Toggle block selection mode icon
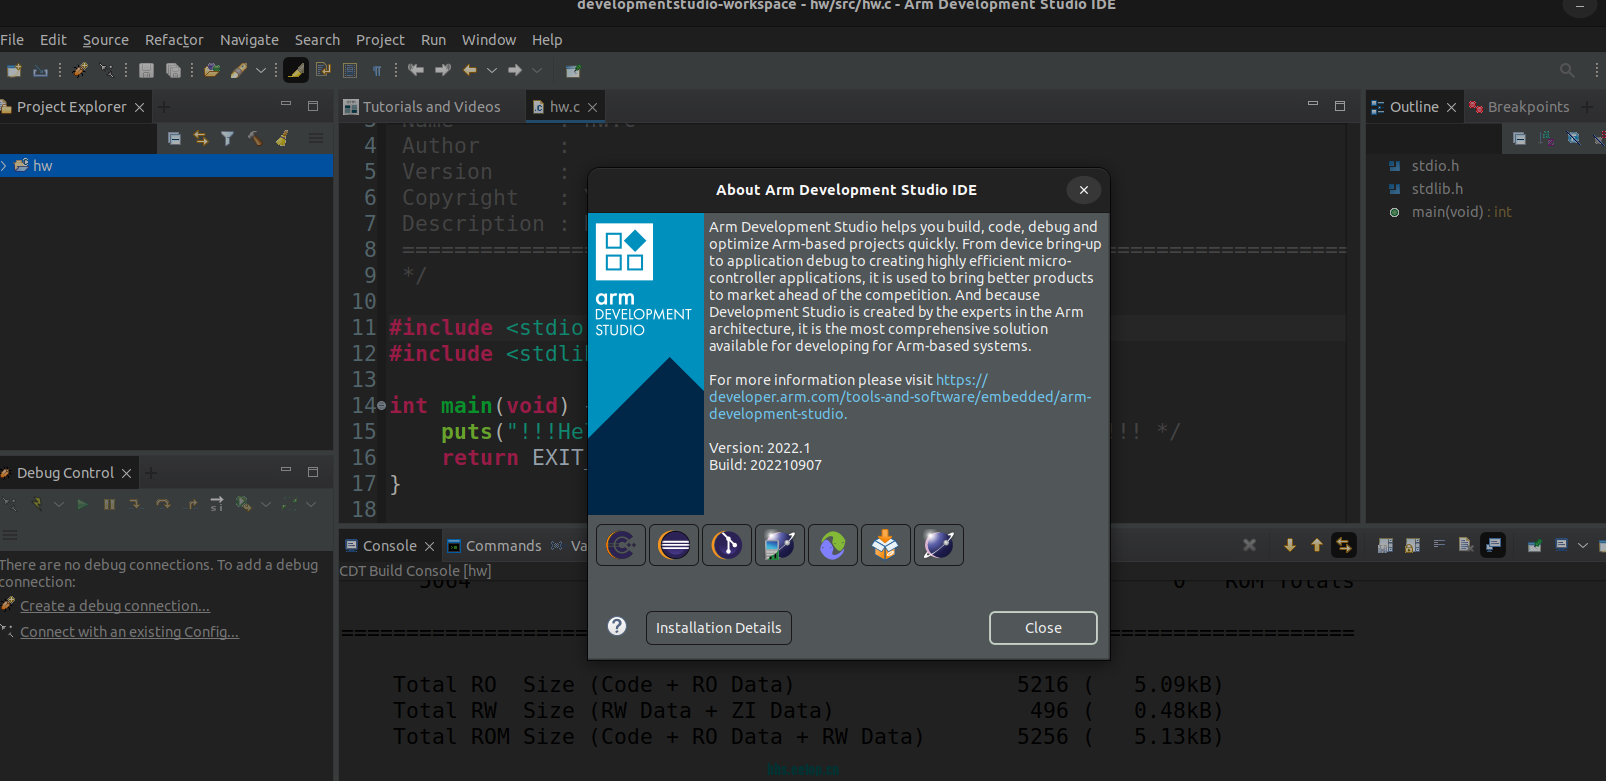The width and height of the screenshot is (1606, 781). [x=350, y=70]
